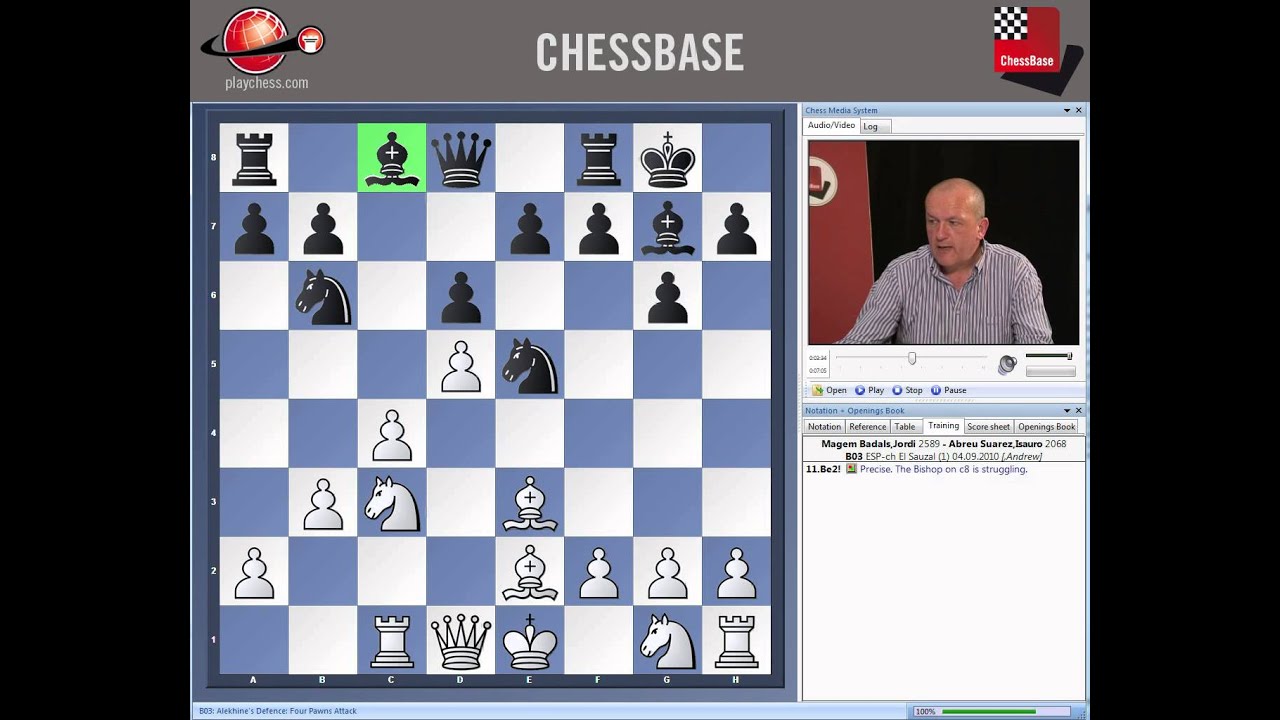Viewport: 1280px width, 720px height.
Task: Click the black knight on b6
Action: coord(323,296)
